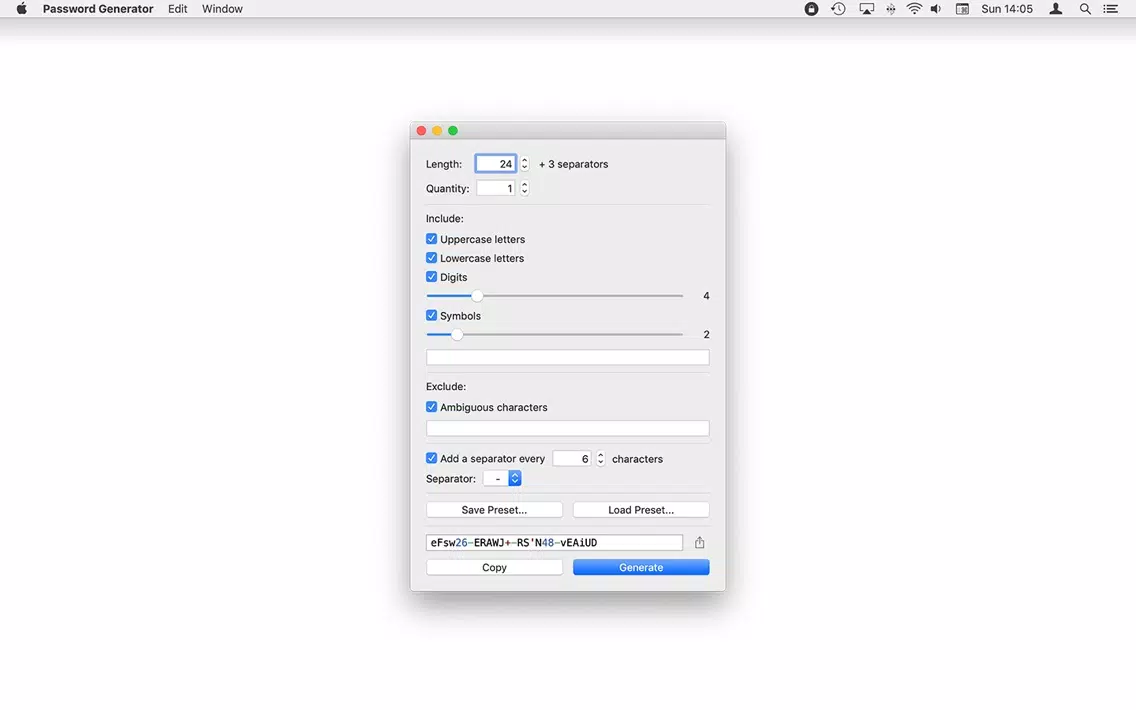Click the custom symbols text field

click(x=567, y=357)
